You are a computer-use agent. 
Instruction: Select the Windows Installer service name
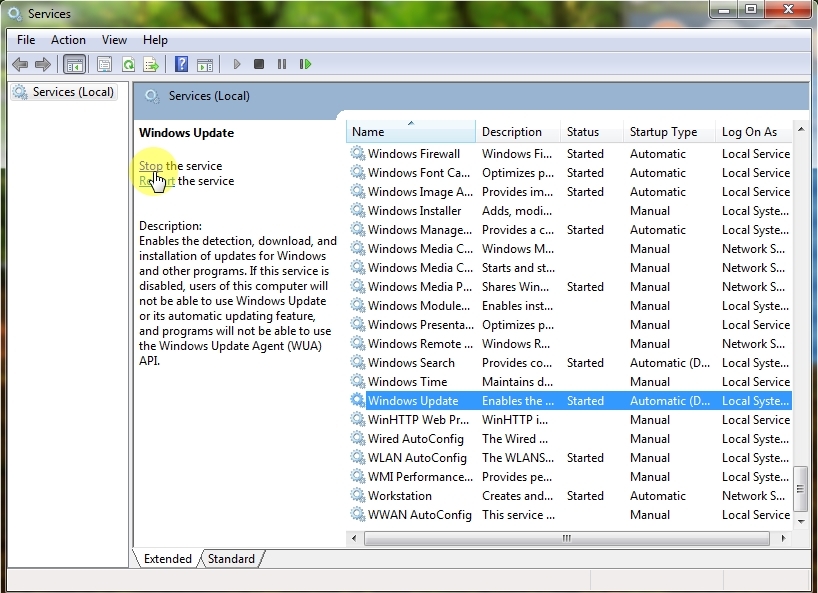pos(415,211)
